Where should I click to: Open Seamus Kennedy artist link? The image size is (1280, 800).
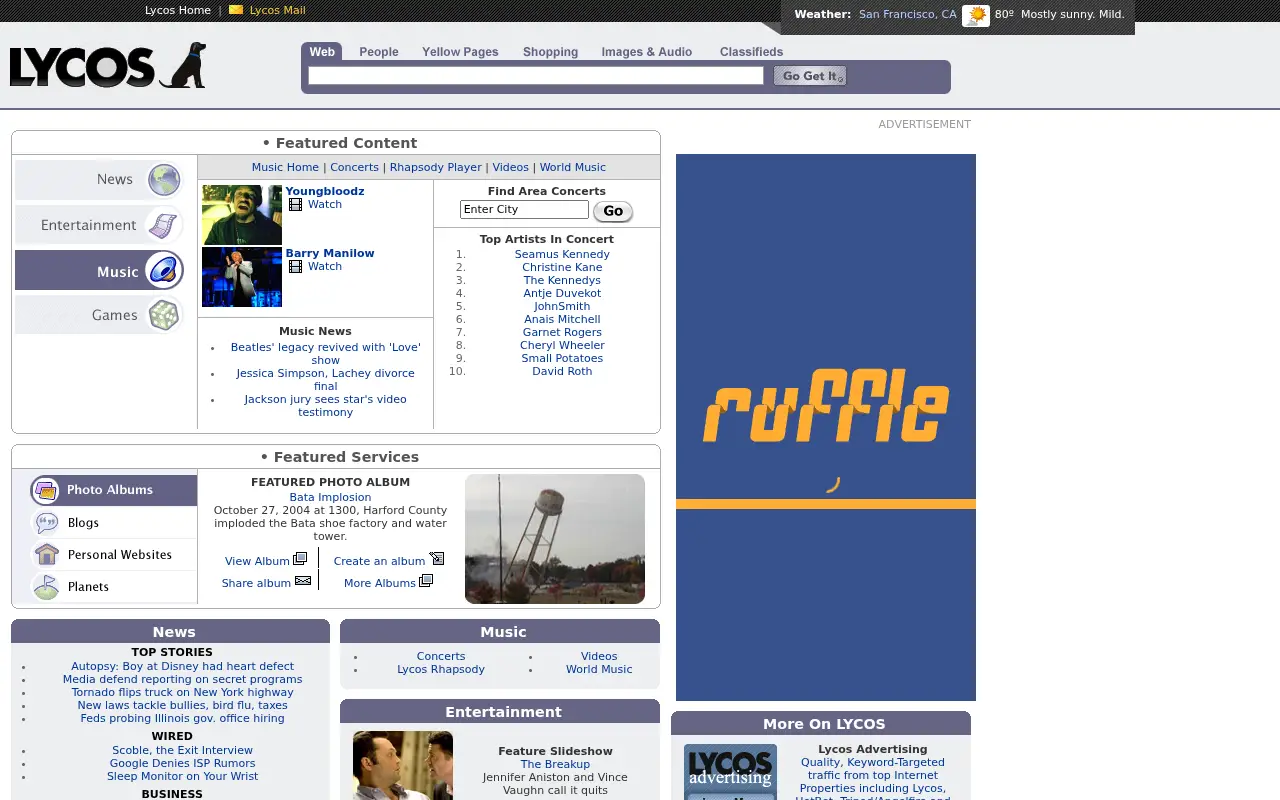562,254
